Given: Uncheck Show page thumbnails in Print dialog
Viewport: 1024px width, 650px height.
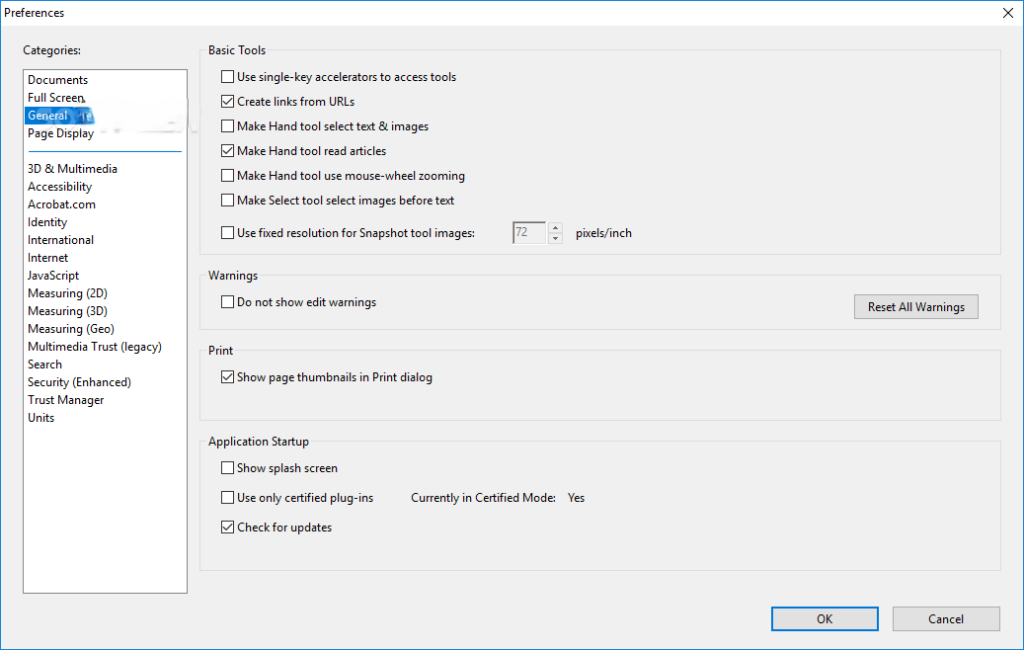Looking at the screenshot, I should point(227,377).
